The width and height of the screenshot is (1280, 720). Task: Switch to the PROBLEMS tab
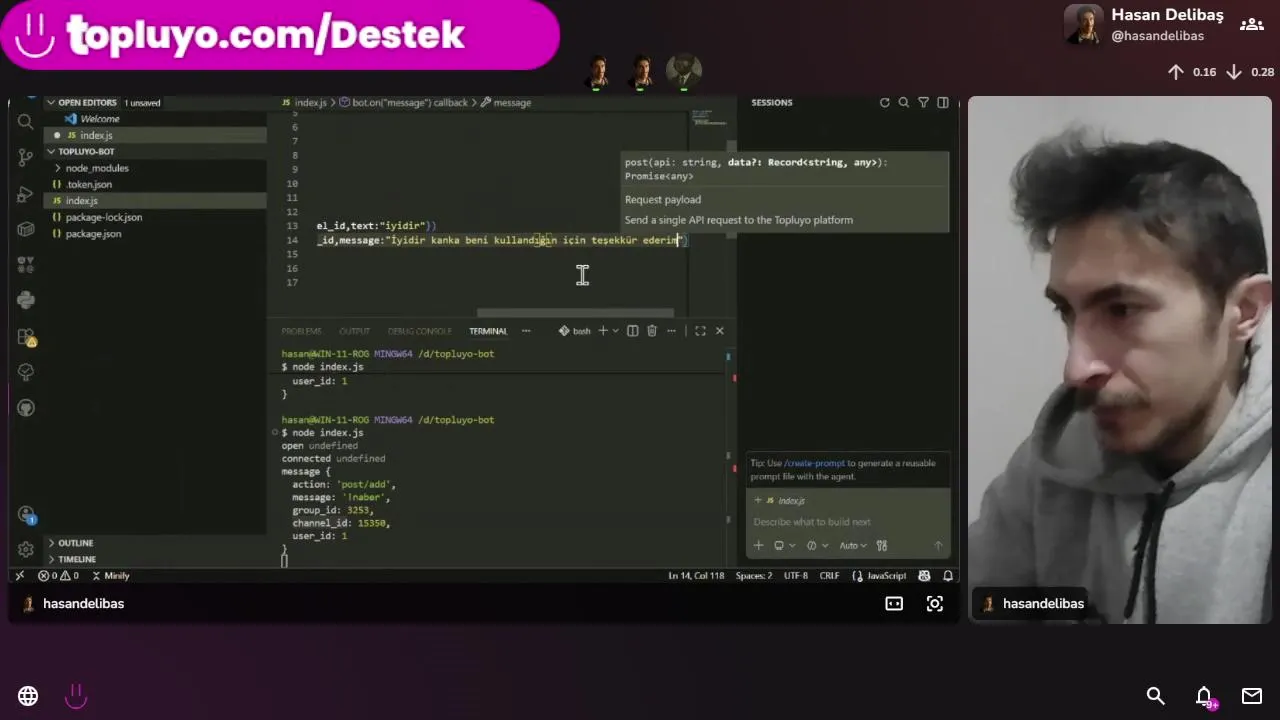pos(301,331)
